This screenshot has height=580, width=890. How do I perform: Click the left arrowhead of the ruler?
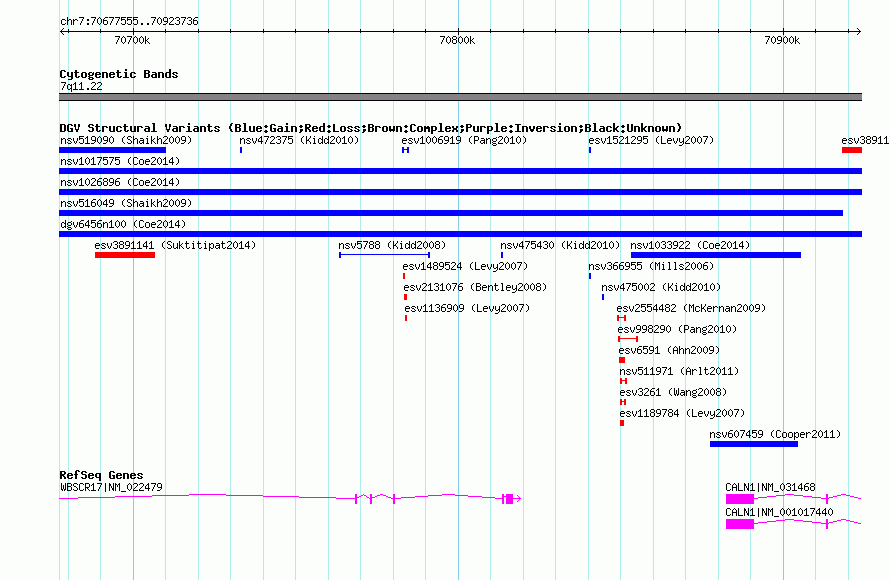(62, 31)
